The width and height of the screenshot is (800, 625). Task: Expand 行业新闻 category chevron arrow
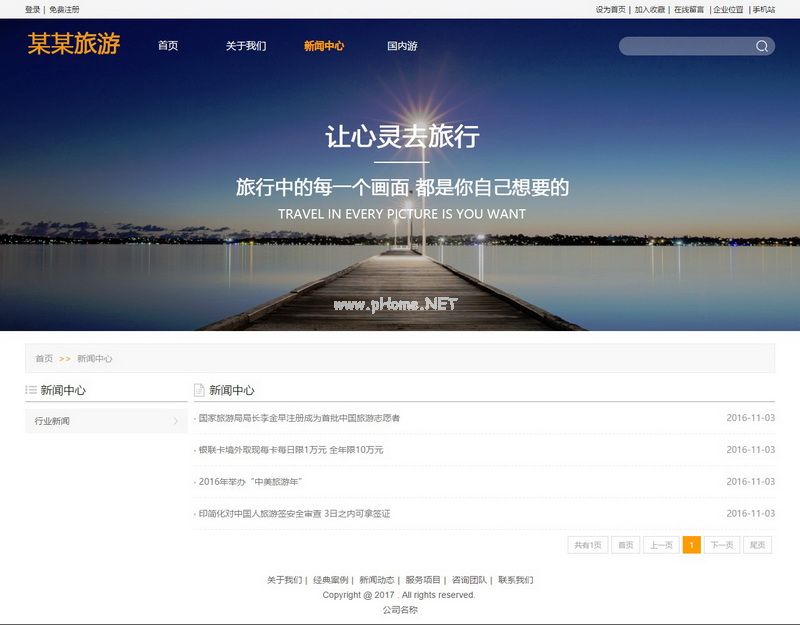(x=176, y=421)
